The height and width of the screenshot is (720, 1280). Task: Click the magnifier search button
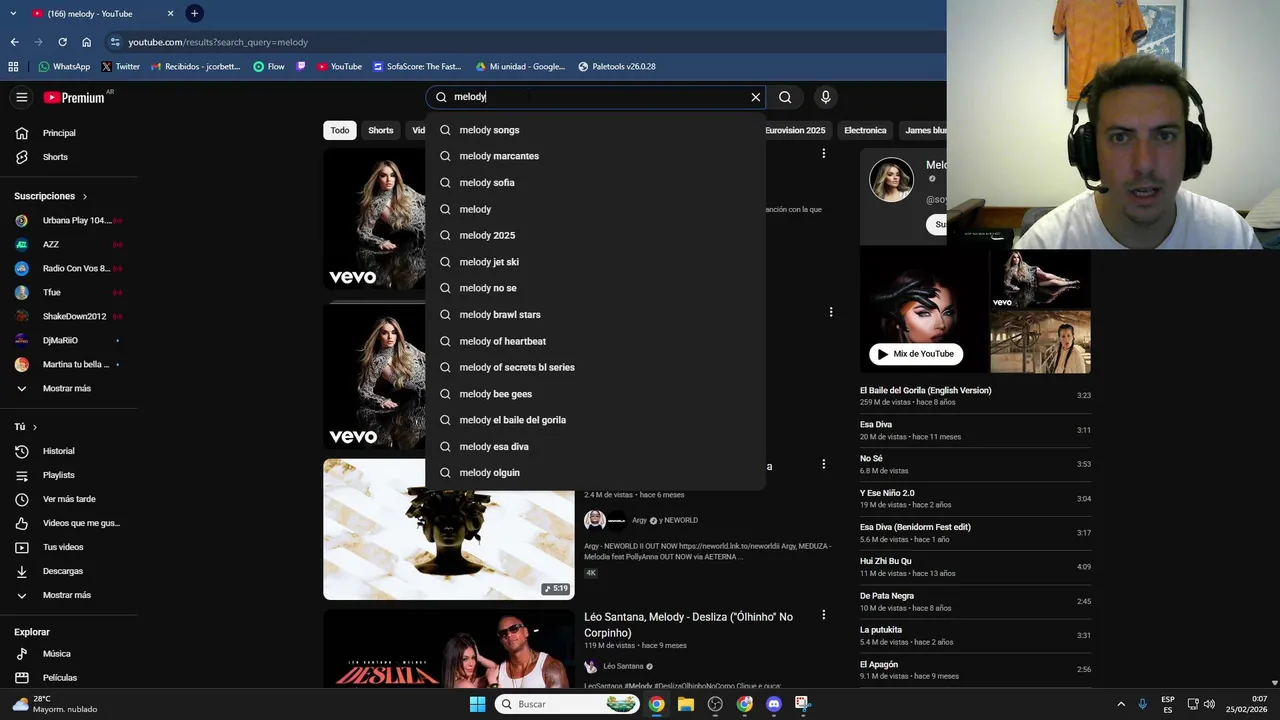tap(785, 97)
